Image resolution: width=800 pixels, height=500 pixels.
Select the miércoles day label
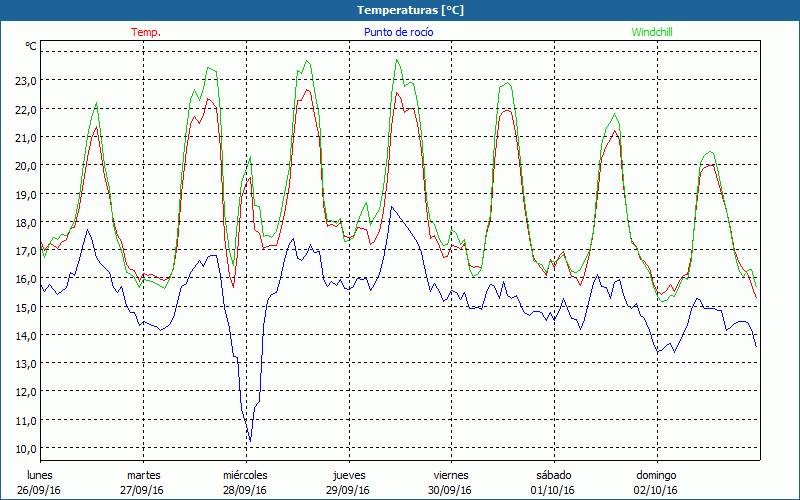[x=245, y=475]
